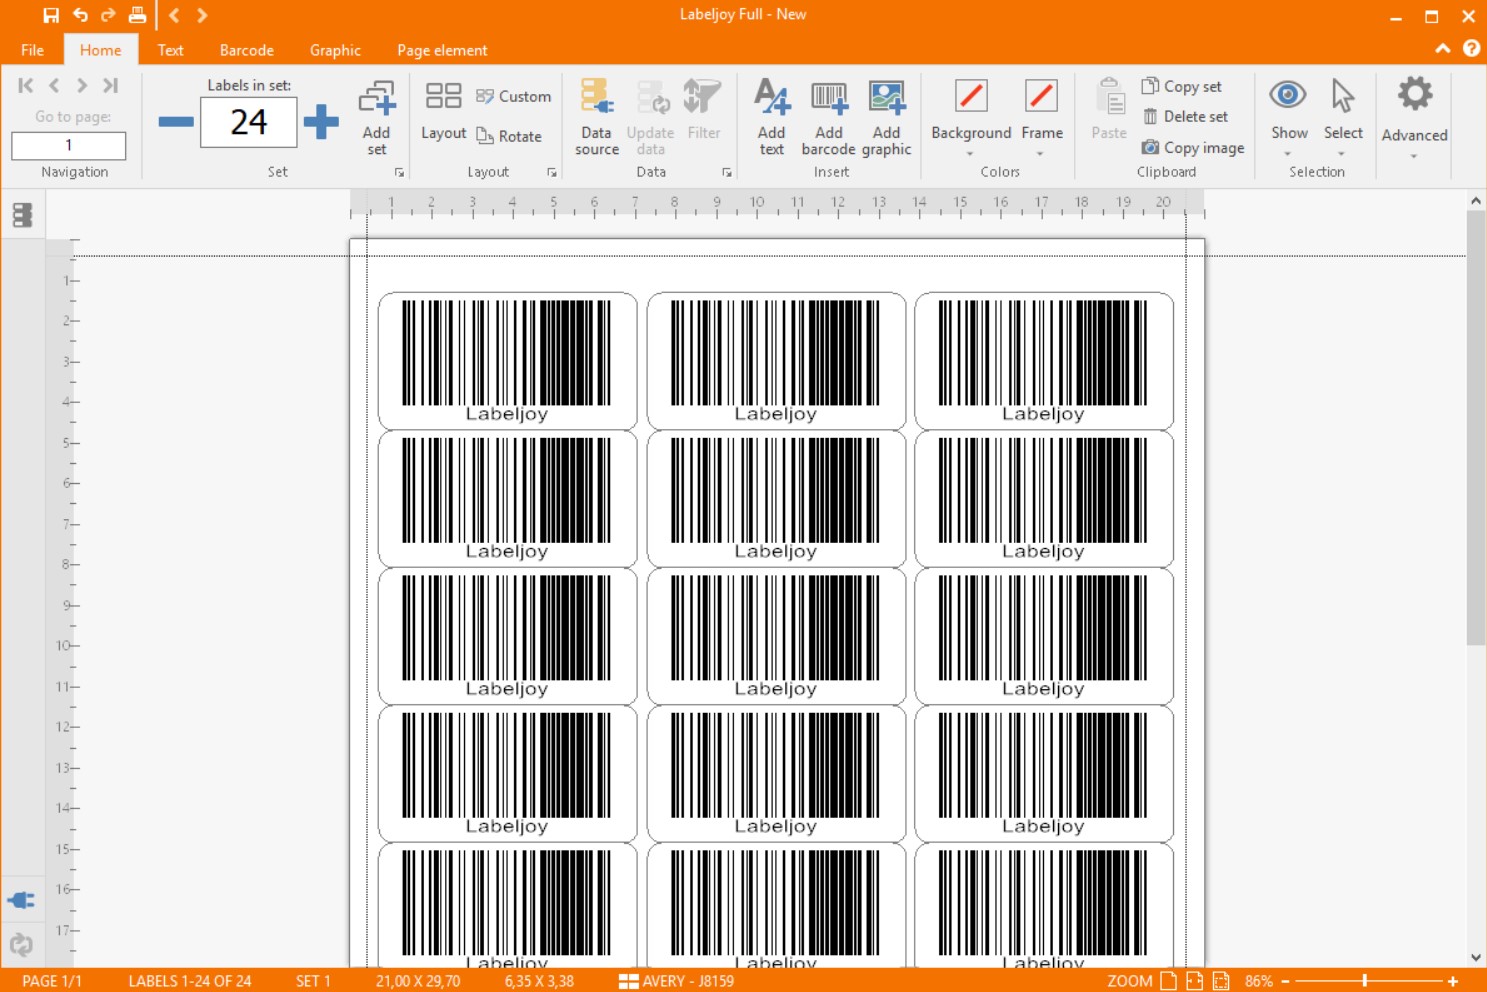Viewport: 1487px width, 992px height.
Task: Zoom in with plus in status bar
Action: [1453, 981]
